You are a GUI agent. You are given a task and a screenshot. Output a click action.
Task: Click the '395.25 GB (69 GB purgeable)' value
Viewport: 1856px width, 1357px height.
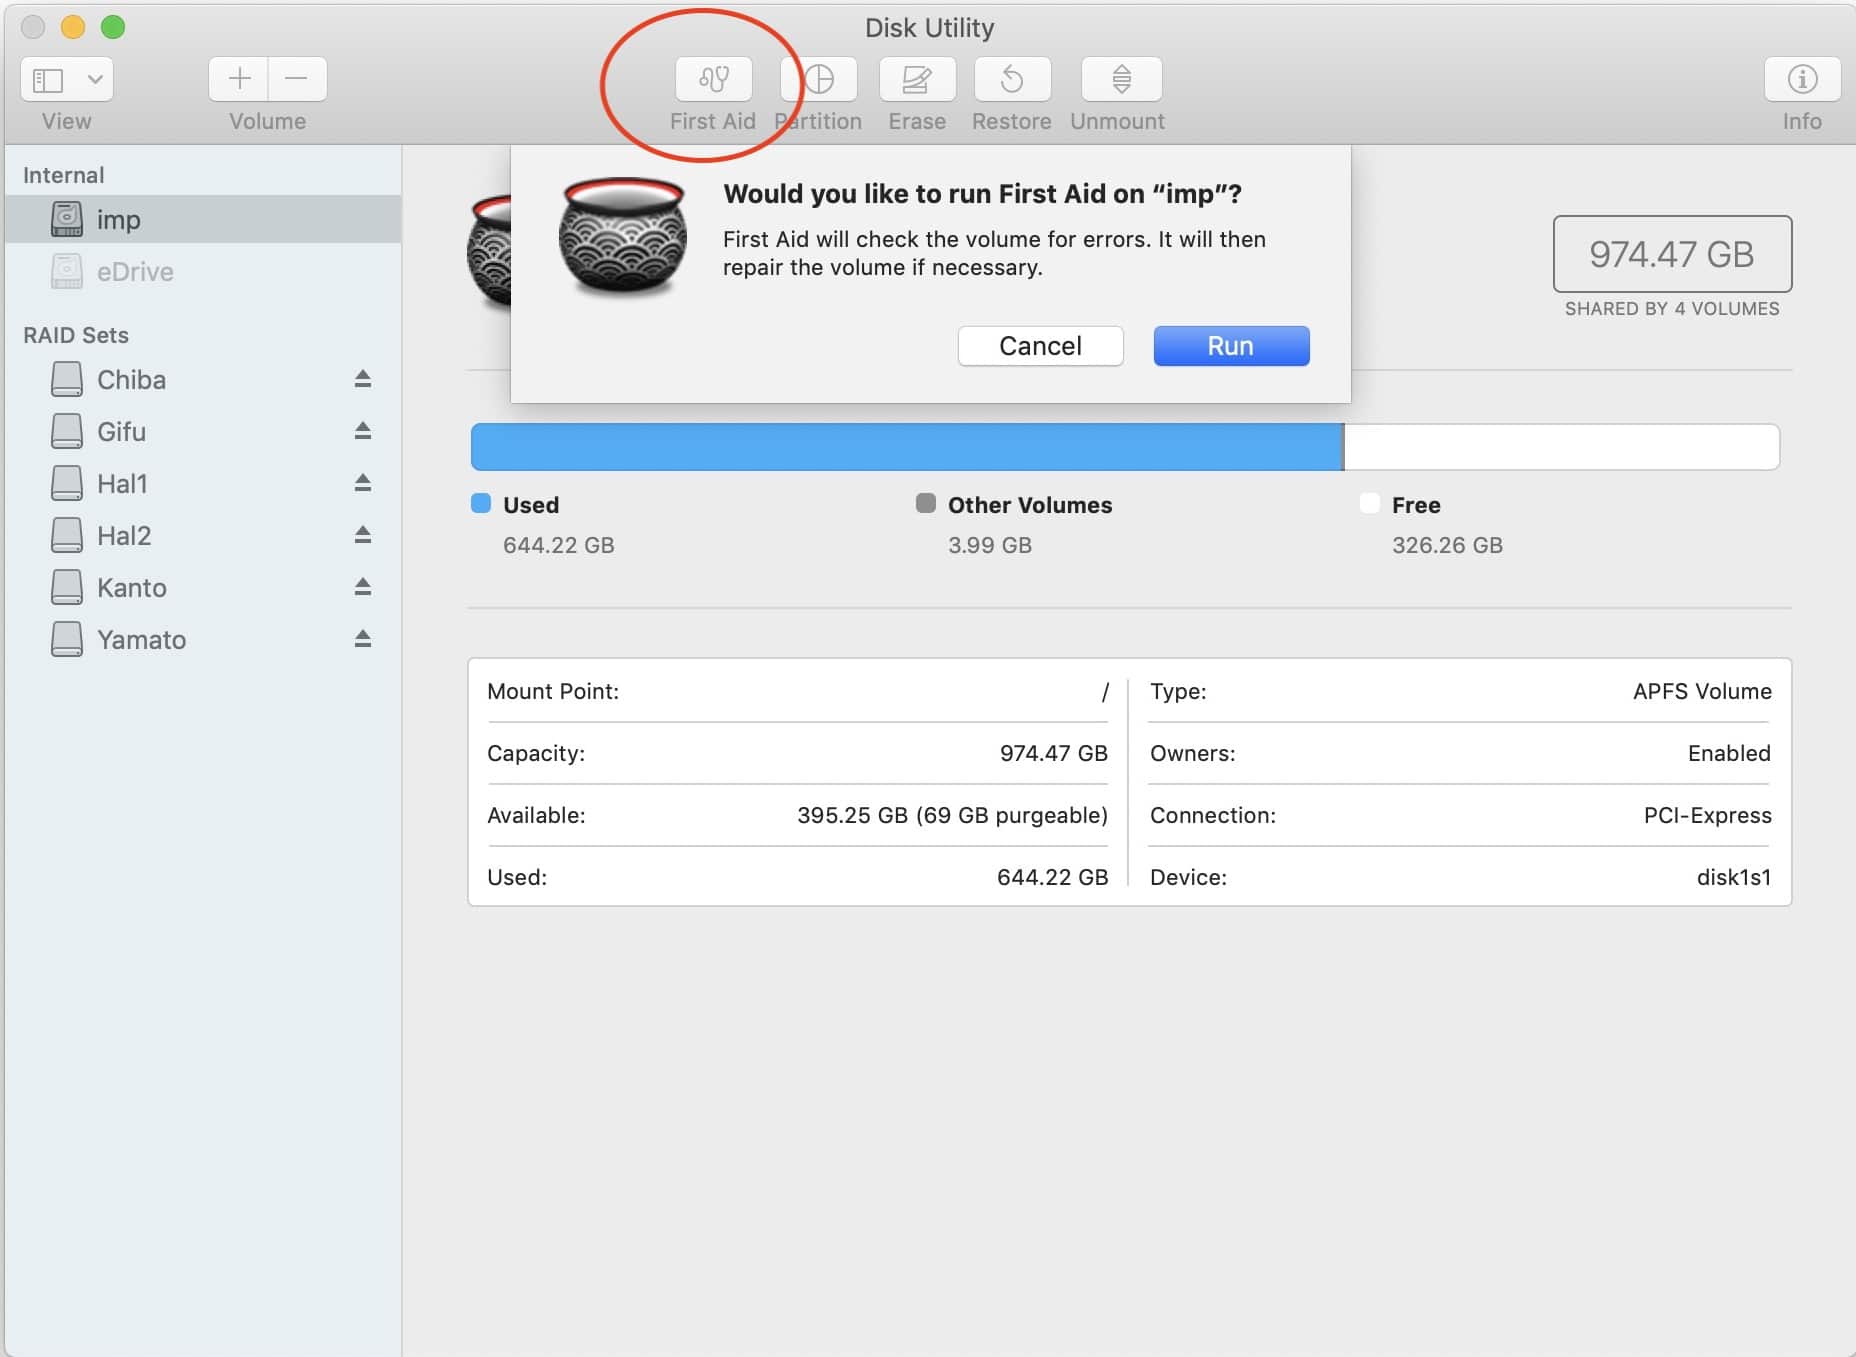[x=952, y=815]
